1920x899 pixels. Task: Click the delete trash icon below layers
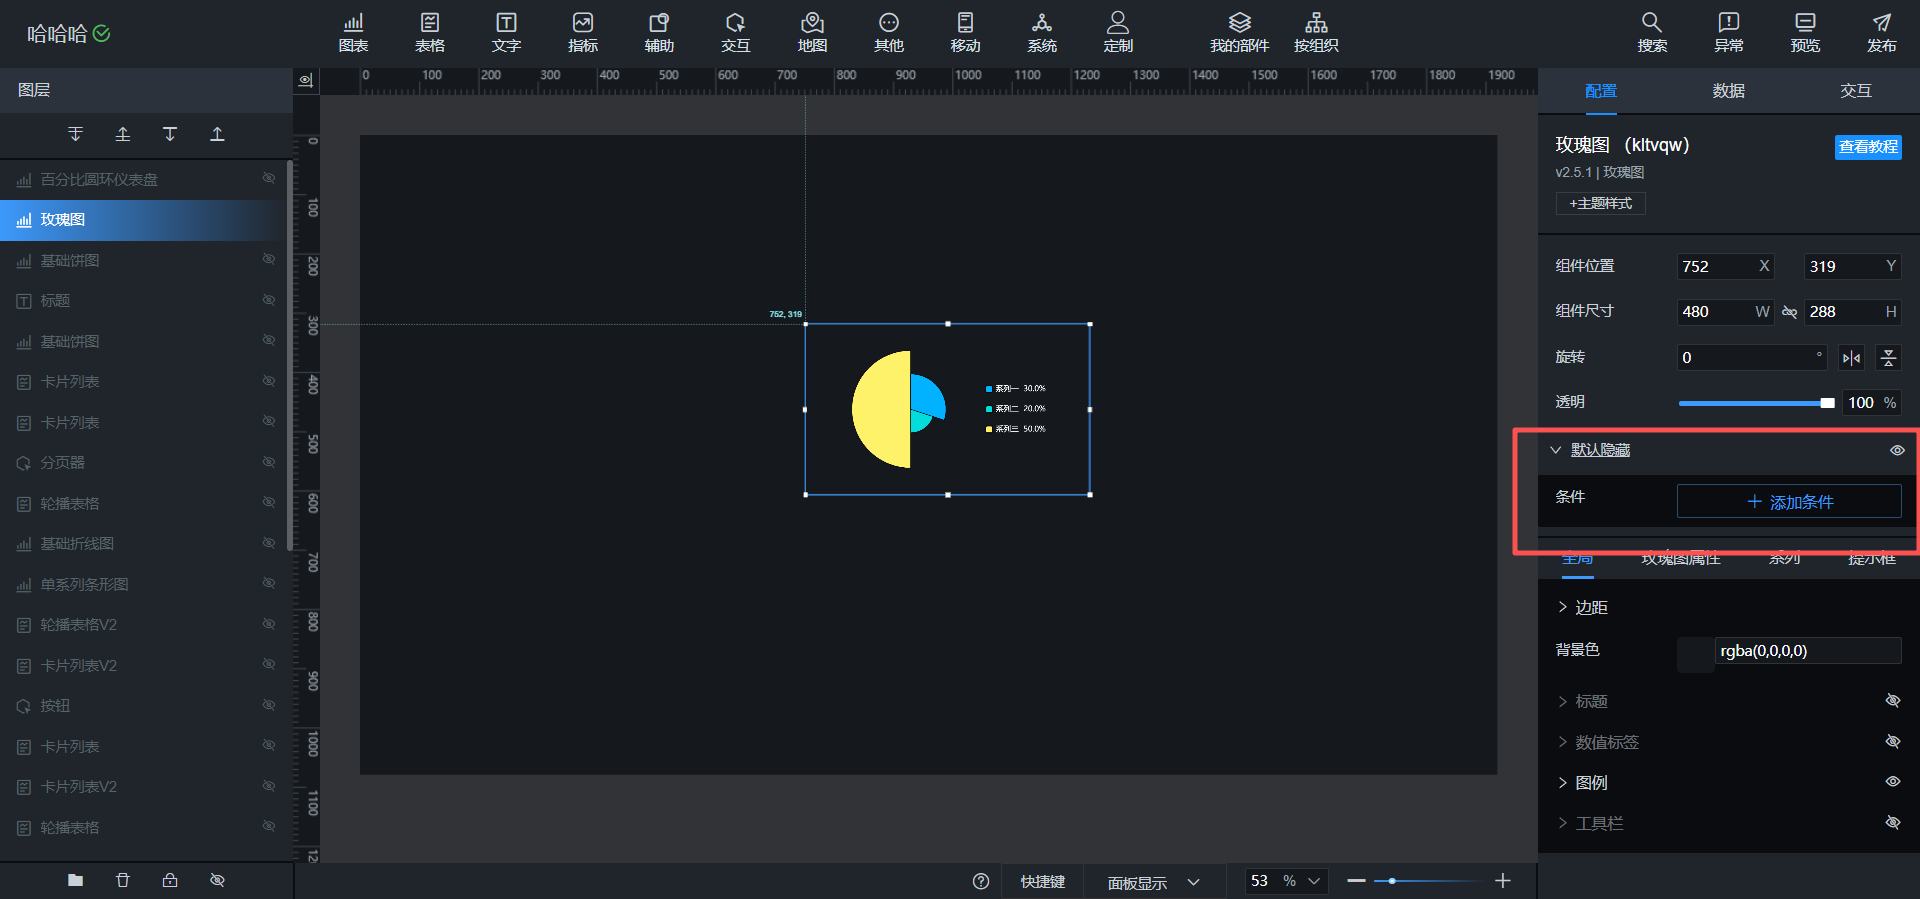pyautogui.click(x=122, y=880)
